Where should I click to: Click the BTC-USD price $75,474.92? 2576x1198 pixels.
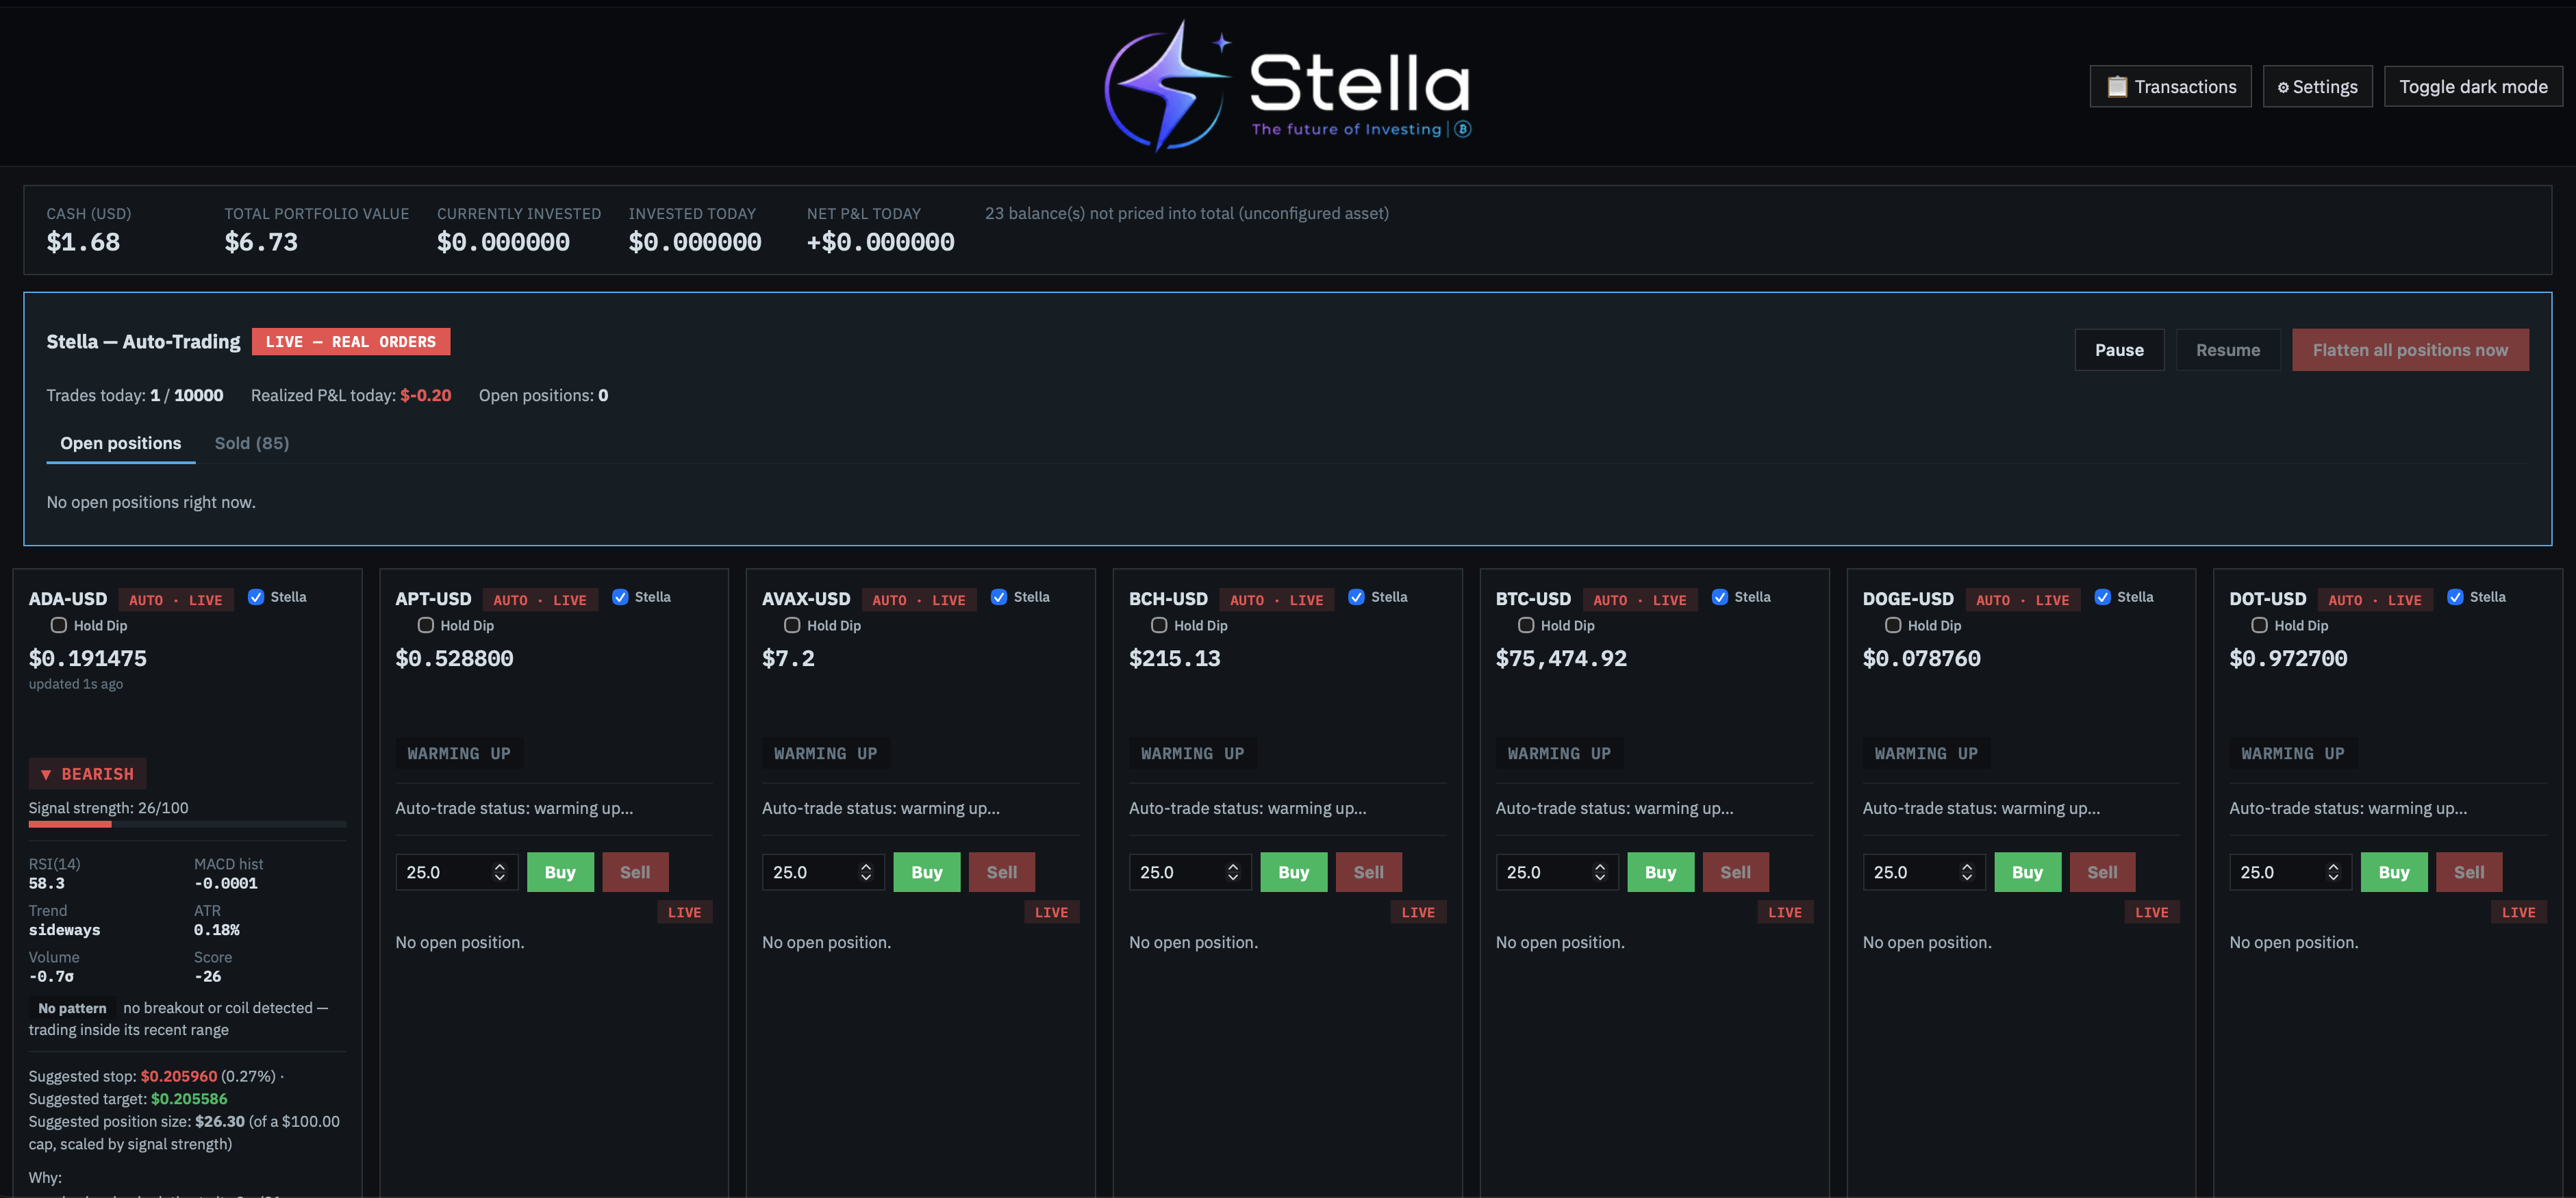(x=1561, y=658)
